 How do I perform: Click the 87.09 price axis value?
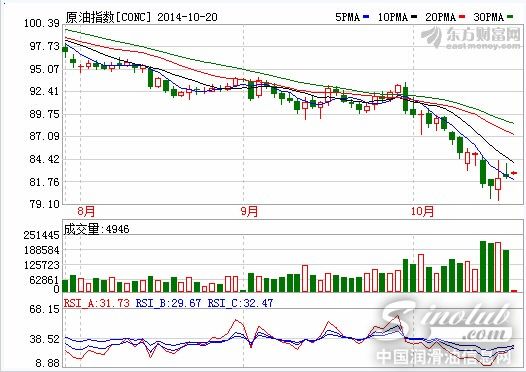click(x=45, y=136)
